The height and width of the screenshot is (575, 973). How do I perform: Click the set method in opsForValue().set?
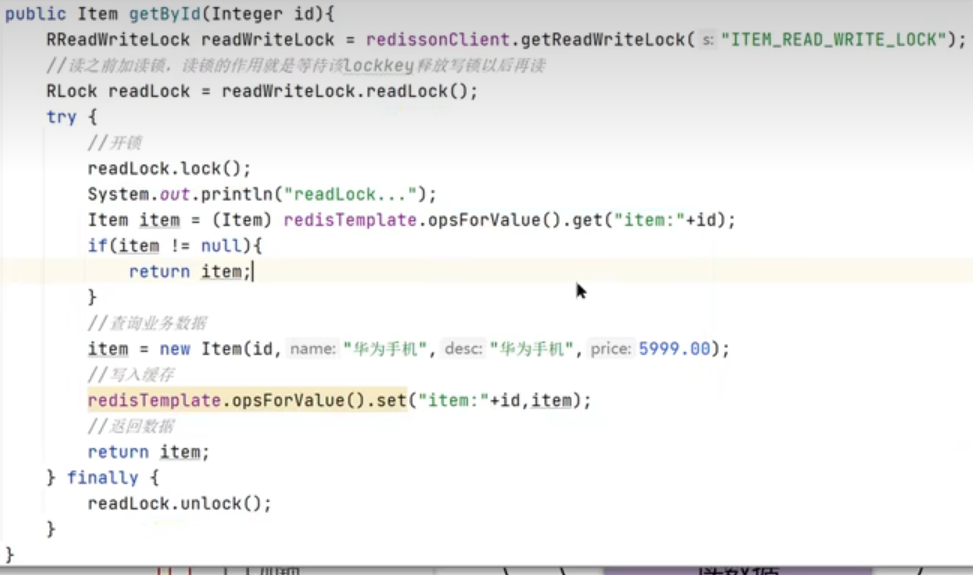tap(385, 400)
